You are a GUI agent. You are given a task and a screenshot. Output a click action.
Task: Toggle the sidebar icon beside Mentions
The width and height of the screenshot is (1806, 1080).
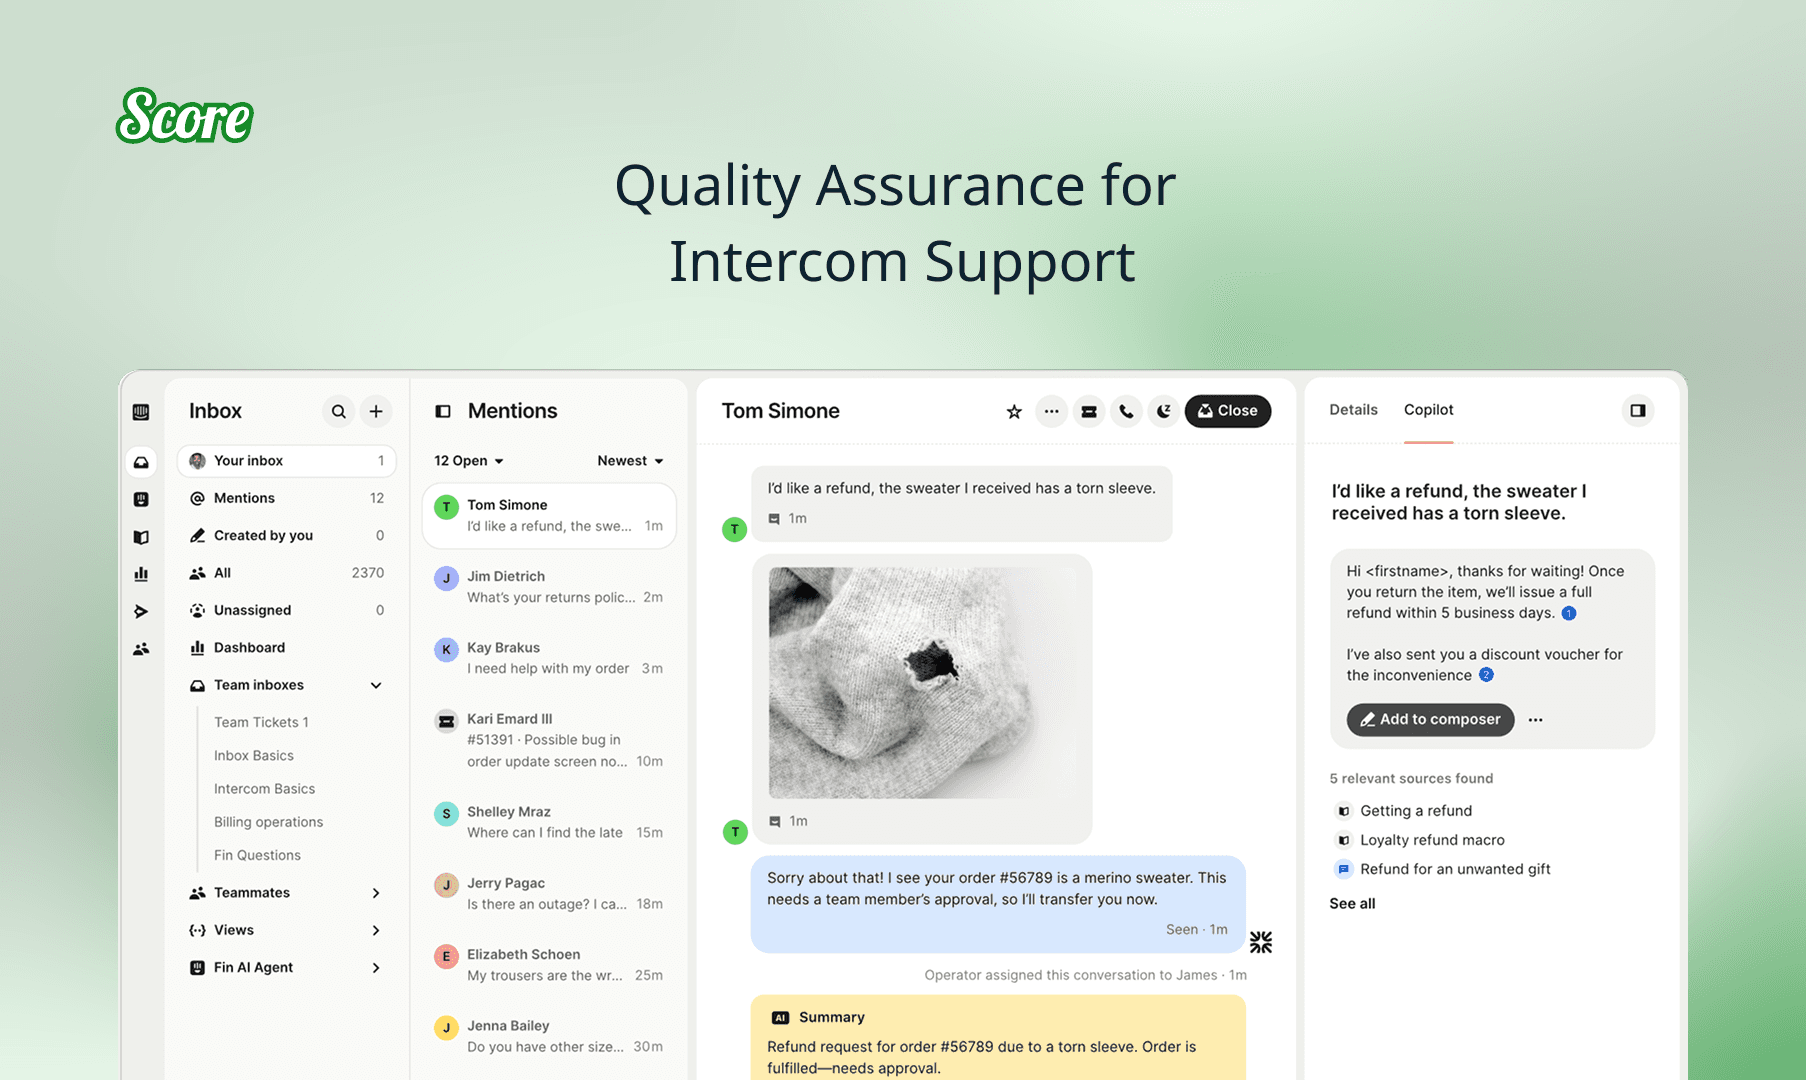pos(443,411)
